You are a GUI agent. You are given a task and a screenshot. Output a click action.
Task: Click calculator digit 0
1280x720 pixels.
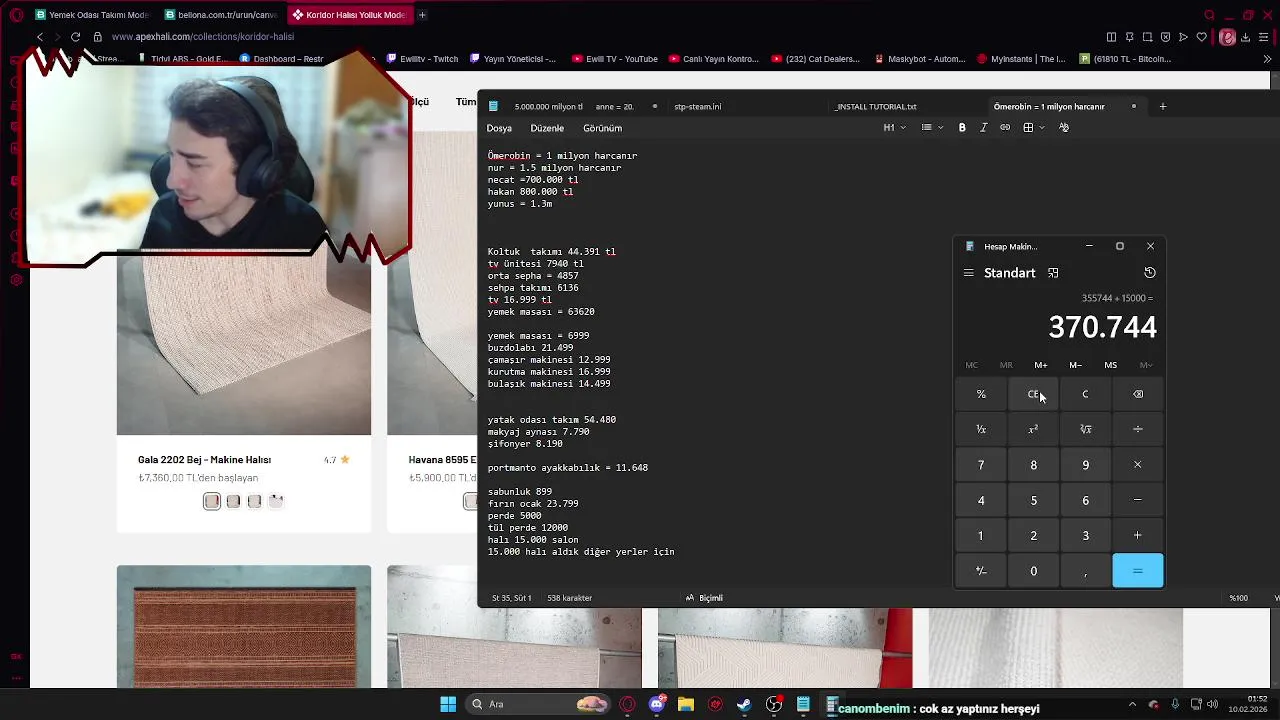click(x=1033, y=571)
